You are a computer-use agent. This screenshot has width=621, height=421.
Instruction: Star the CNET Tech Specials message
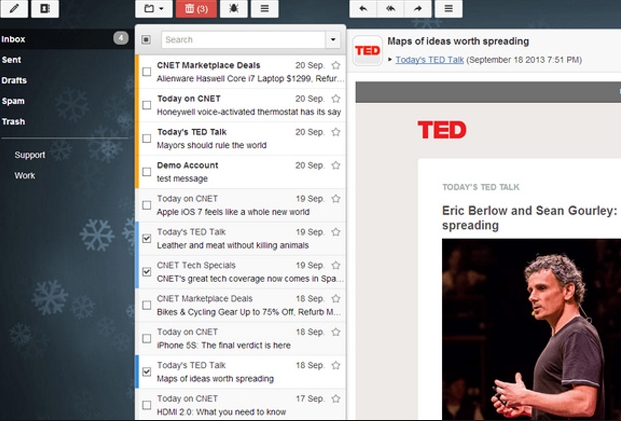[336, 265]
